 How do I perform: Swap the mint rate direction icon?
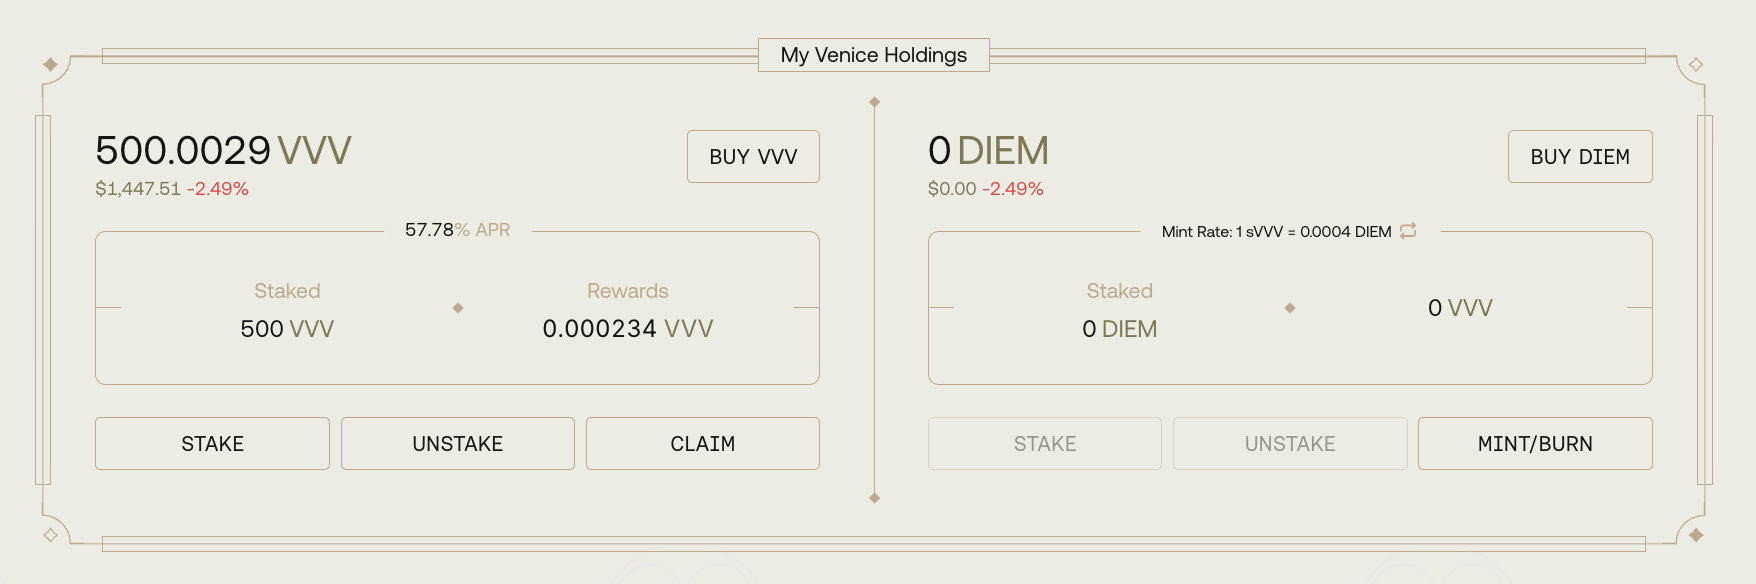coord(1408,231)
